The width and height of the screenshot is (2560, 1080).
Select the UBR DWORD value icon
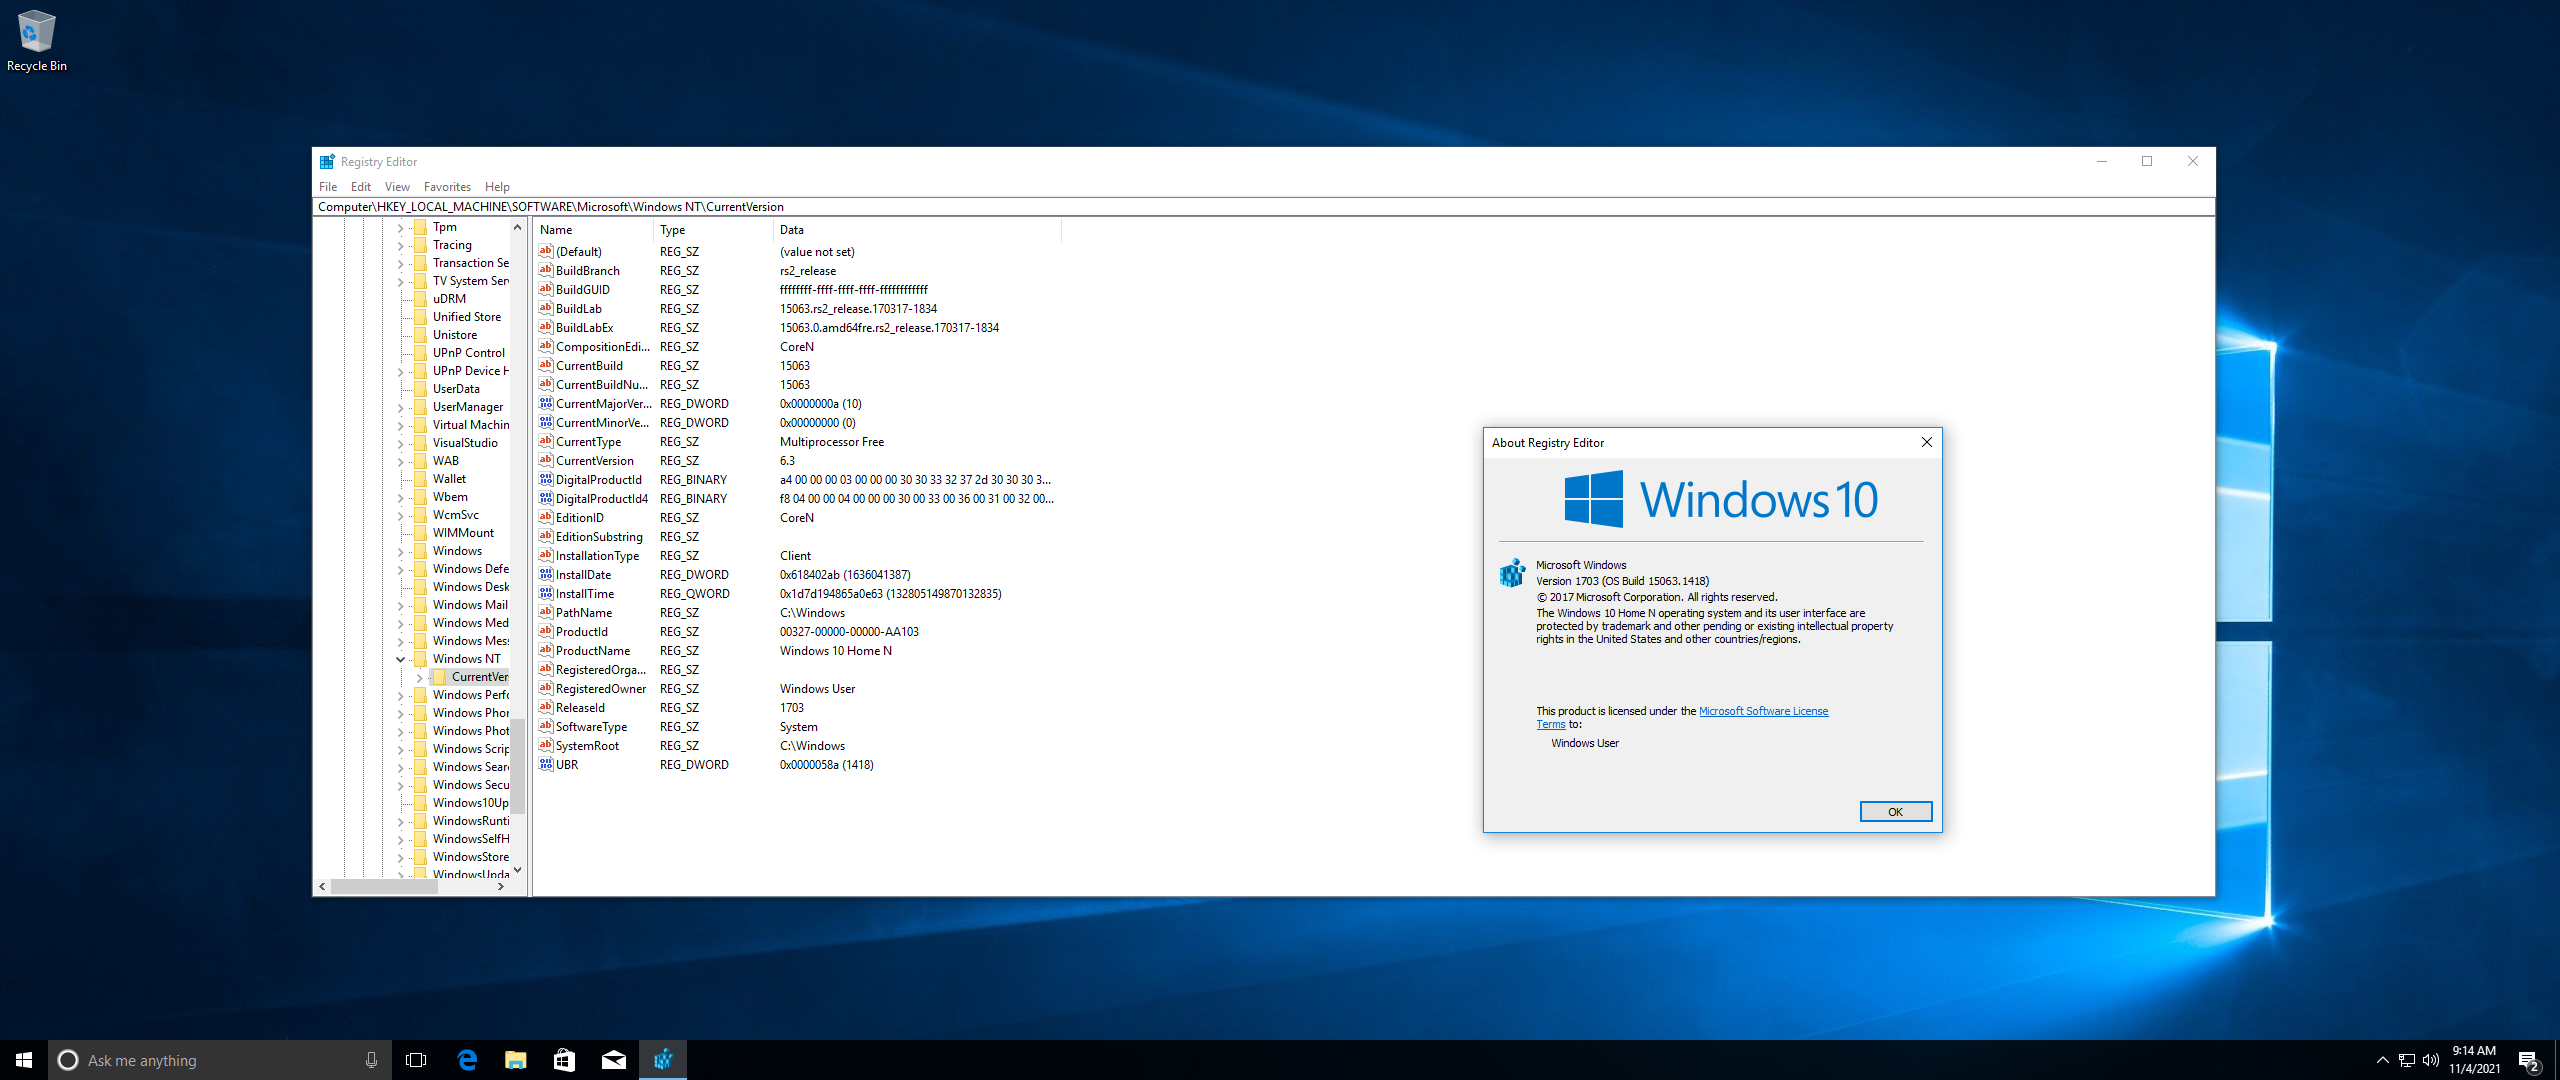click(x=546, y=764)
